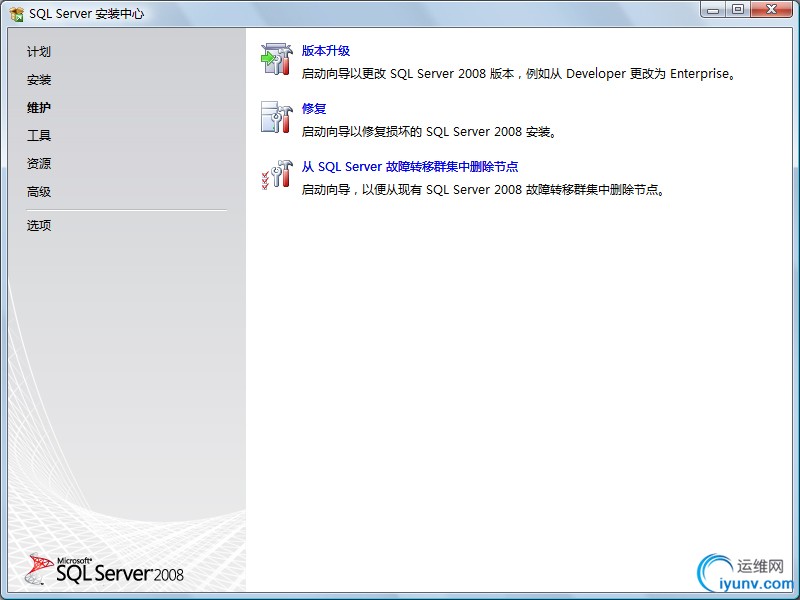
Task: Minimize the SQL Server 安装中心 window
Action: pos(713,10)
